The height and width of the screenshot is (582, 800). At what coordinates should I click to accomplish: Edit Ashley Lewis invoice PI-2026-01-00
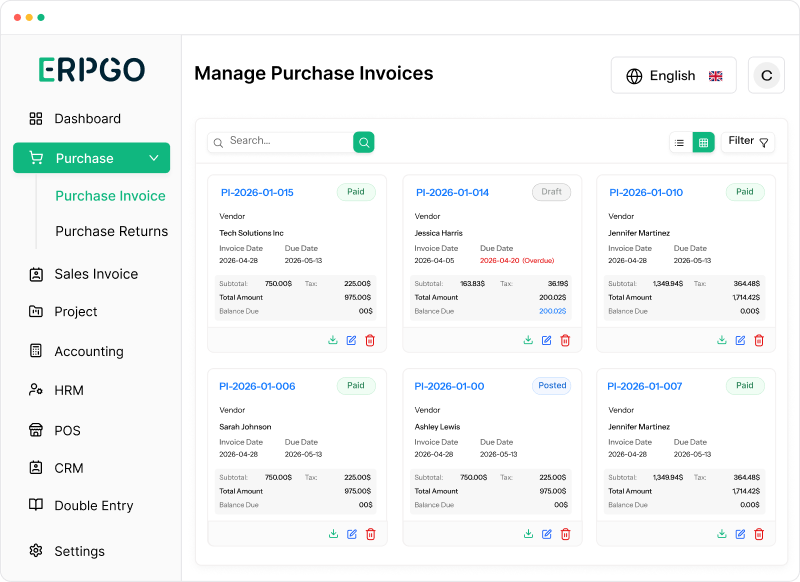click(x=547, y=534)
